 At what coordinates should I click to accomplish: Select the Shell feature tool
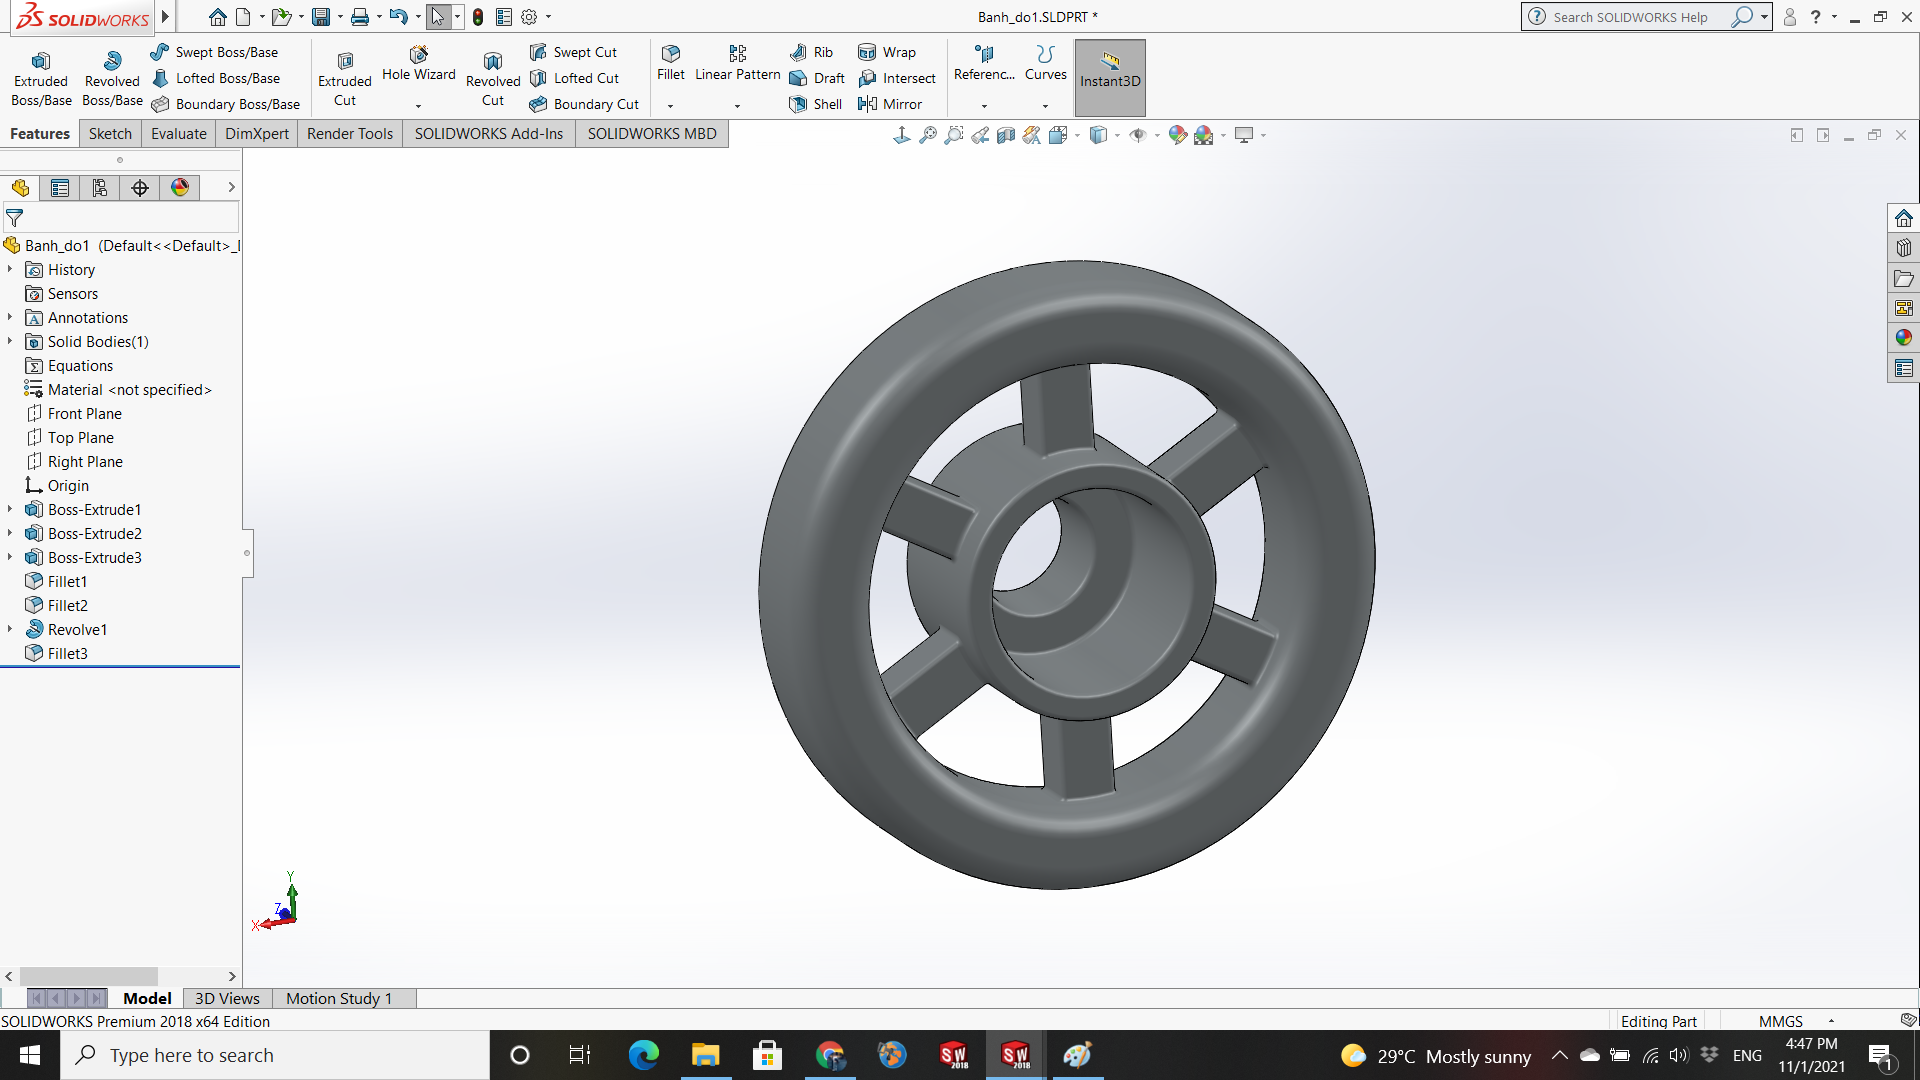click(x=815, y=104)
